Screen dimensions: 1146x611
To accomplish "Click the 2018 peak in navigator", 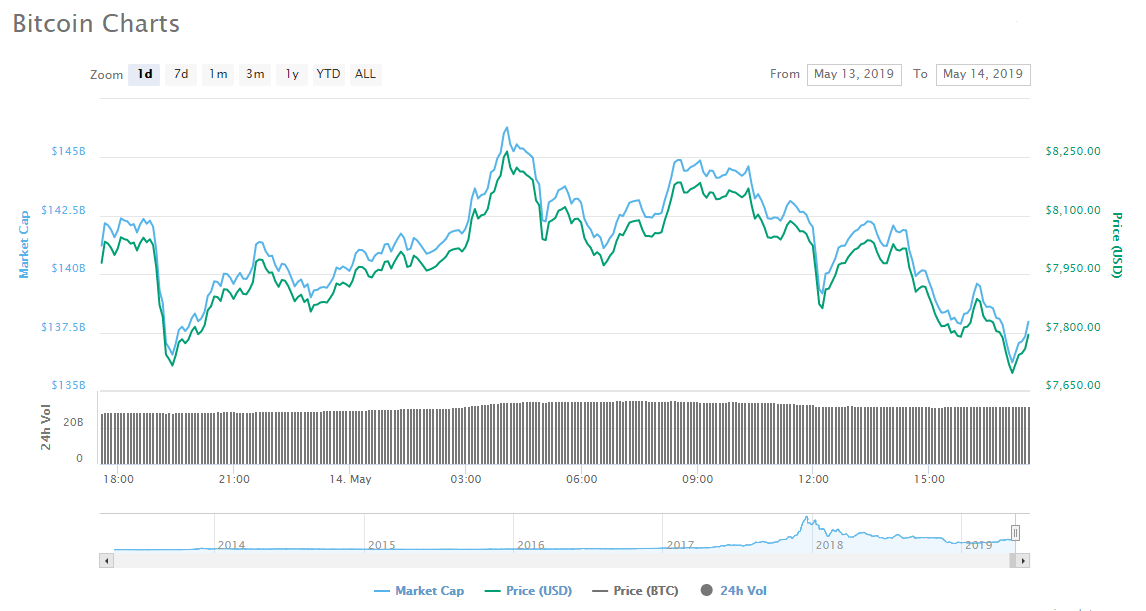I will 806,520.
